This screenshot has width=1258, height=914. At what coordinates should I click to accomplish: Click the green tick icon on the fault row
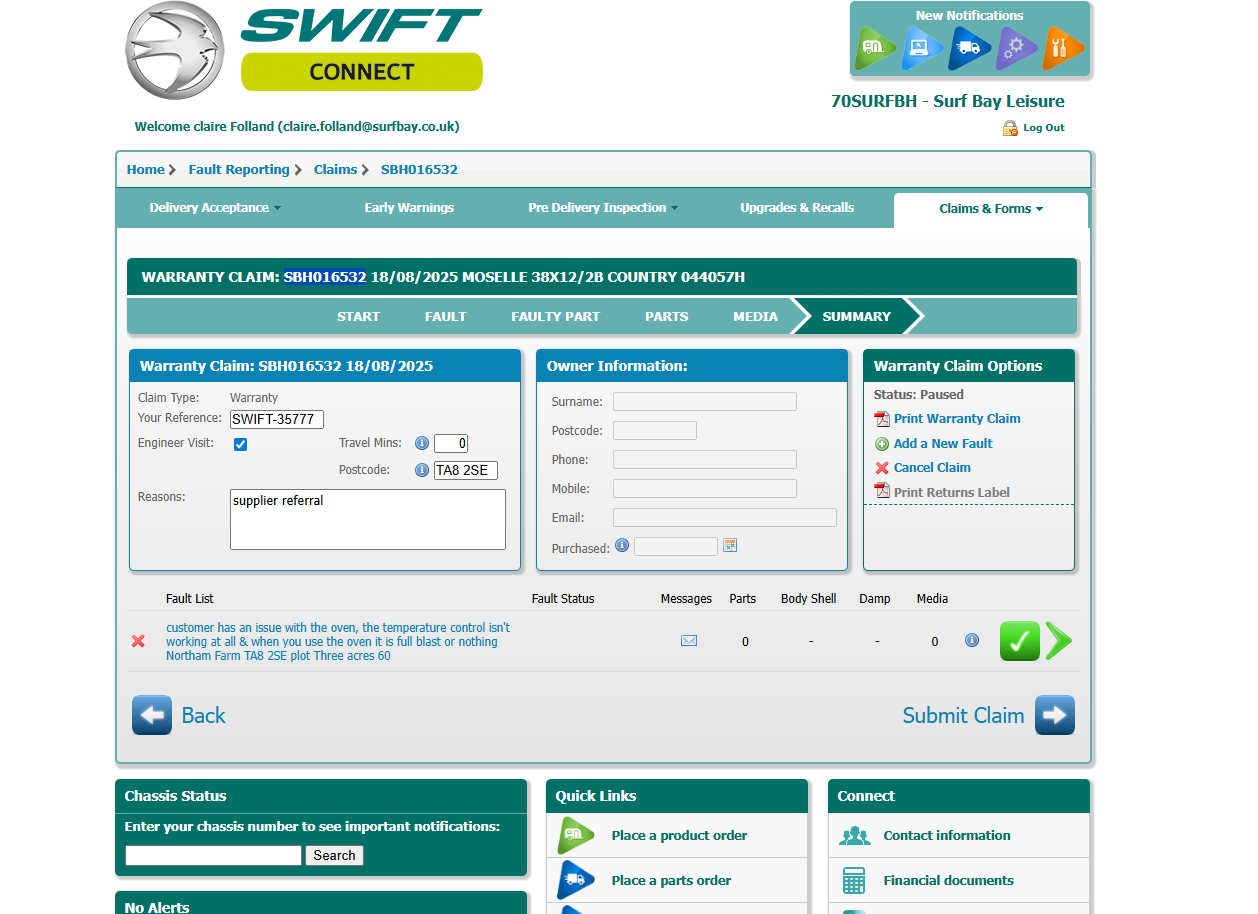(x=1020, y=641)
